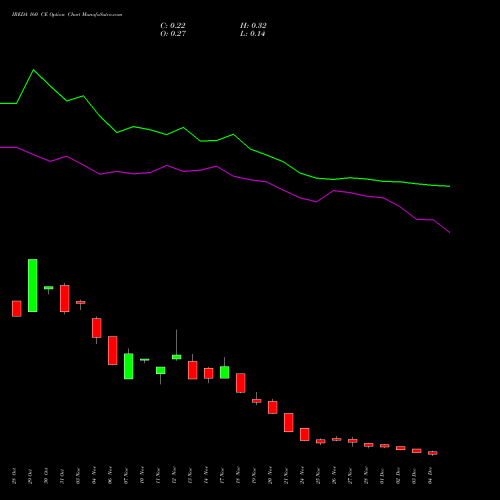Select the red candle for 18 Nov
The height and width of the screenshot is (500, 500).
(x=241, y=383)
